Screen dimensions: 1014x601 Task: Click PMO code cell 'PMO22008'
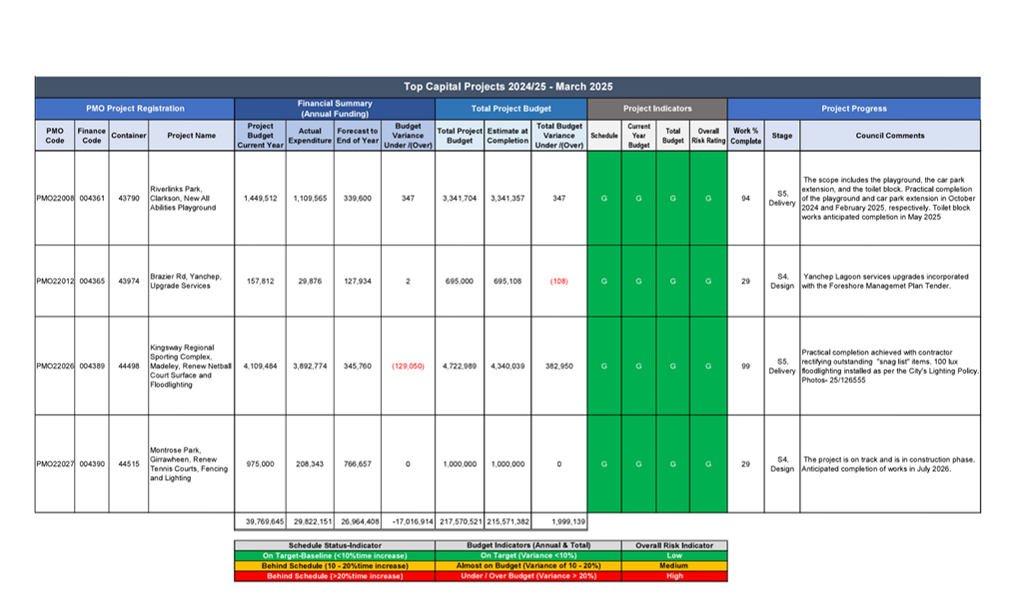point(55,199)
